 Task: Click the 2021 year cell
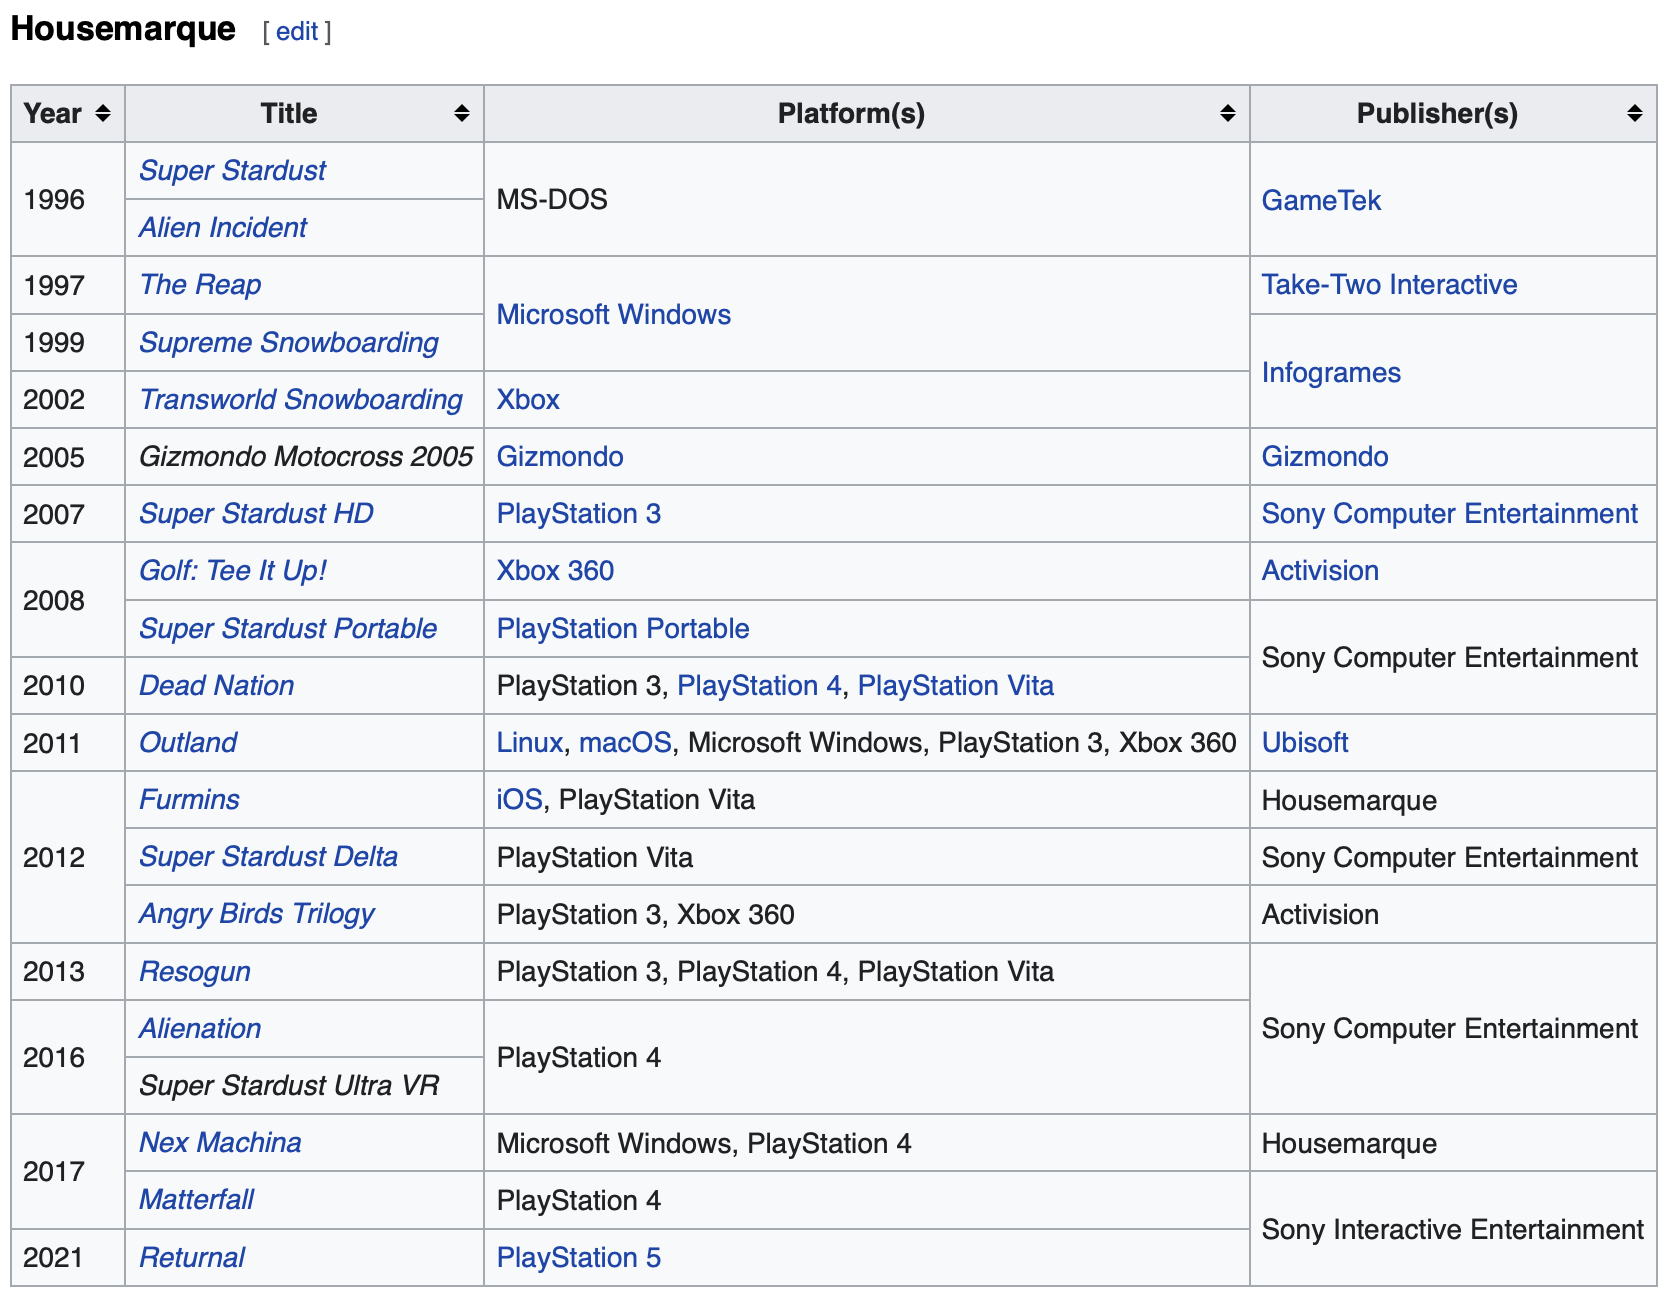click(x=68, y=1257)
